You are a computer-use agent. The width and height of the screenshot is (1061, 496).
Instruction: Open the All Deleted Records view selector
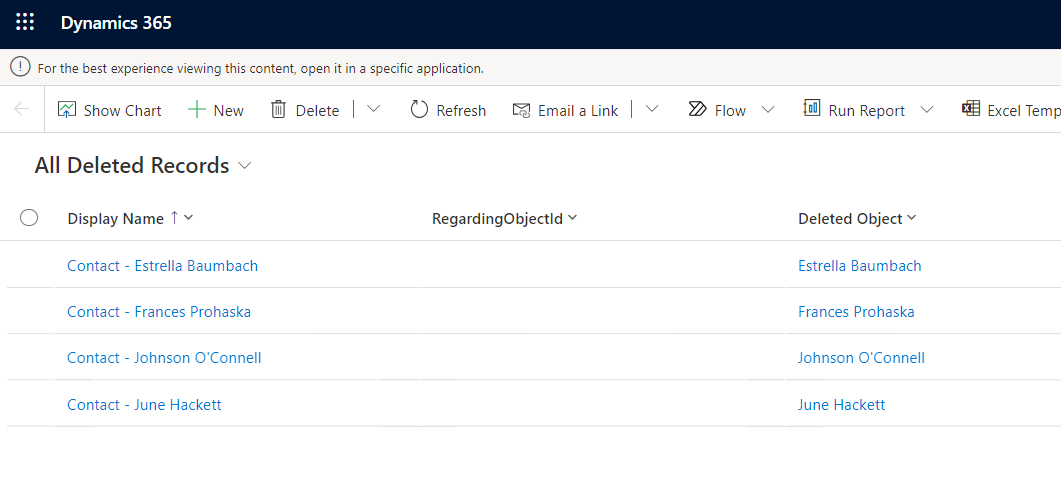click(143, 166)
